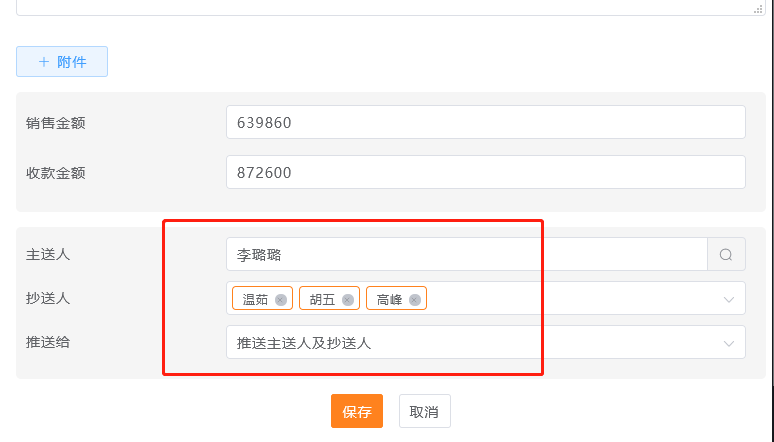Open the 推送给 dropdown chevron
The width and height of the screenshot is (774, 442).
pyautogui.click(x=728, y=343)
